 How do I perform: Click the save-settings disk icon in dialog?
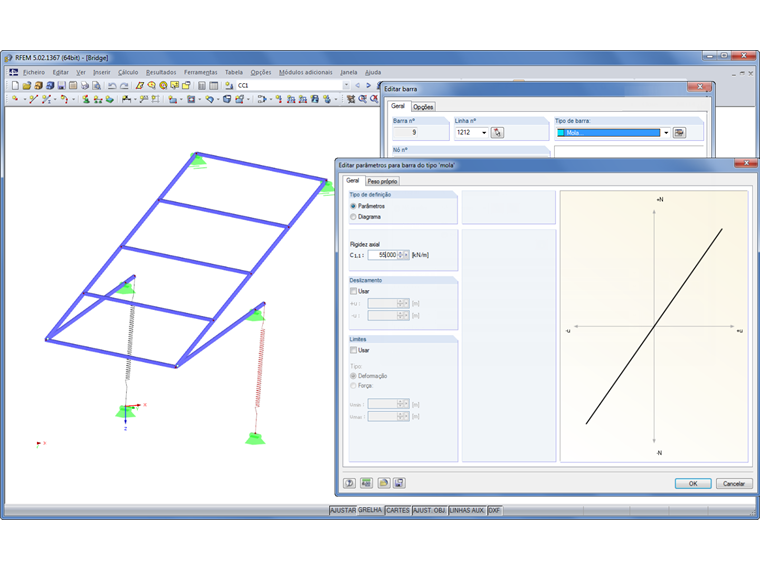399,483
